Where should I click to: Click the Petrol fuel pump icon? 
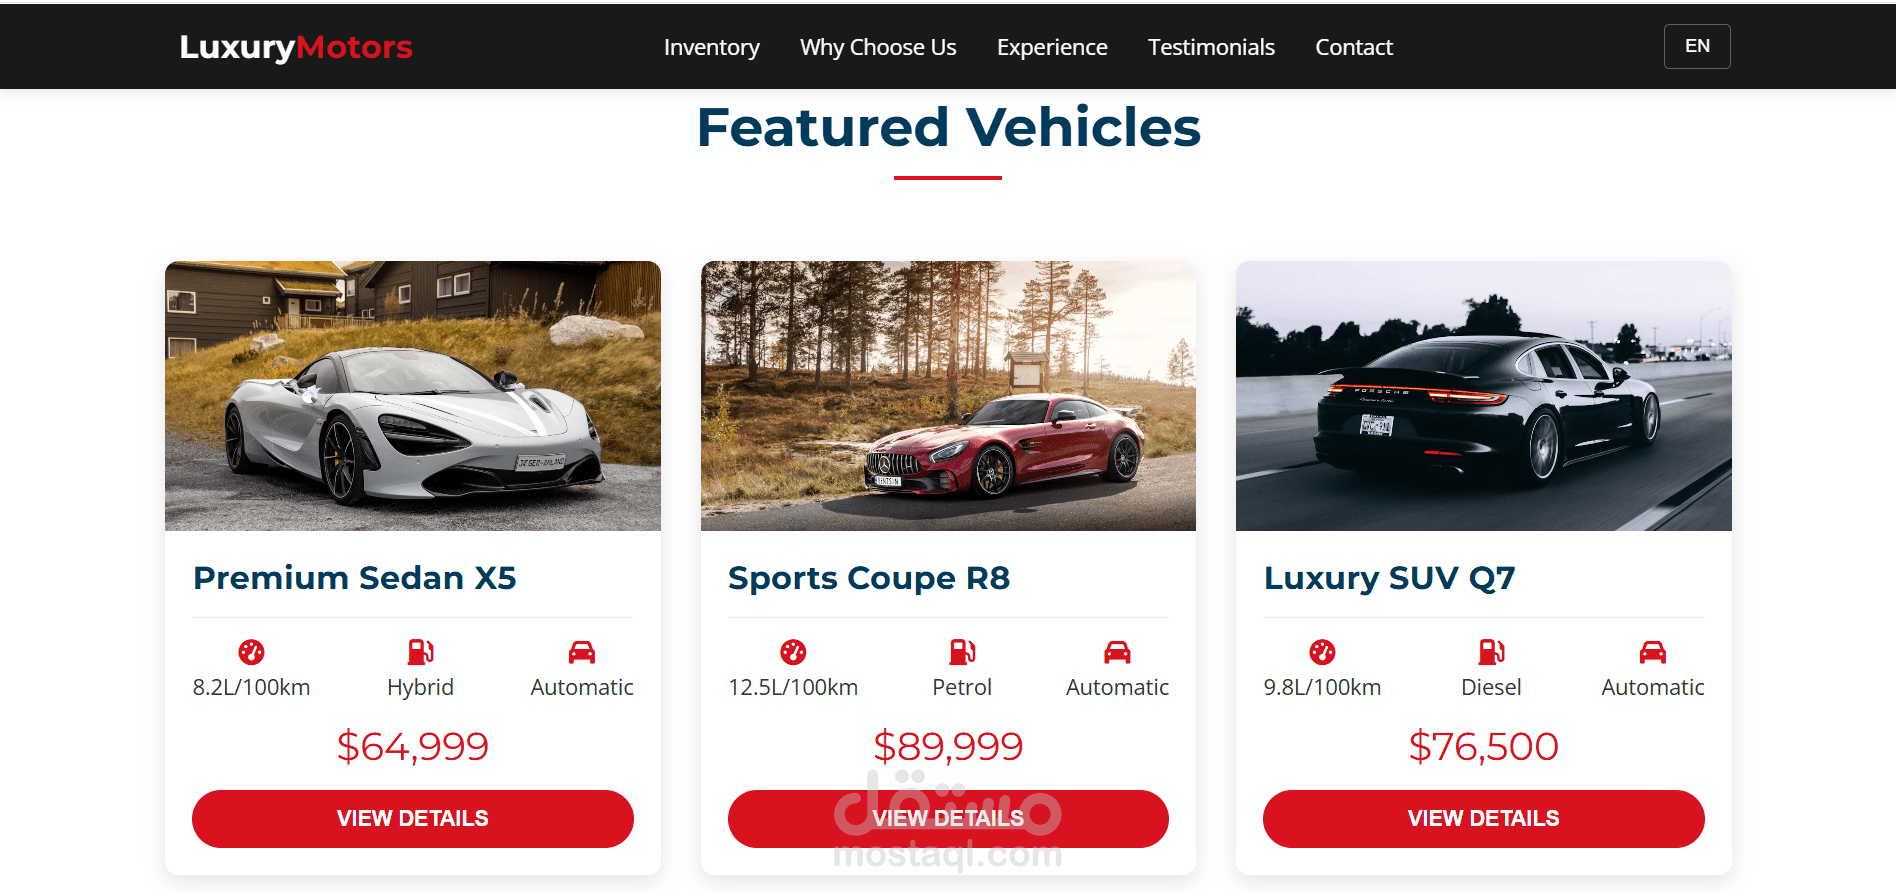(x=962, y=652)
